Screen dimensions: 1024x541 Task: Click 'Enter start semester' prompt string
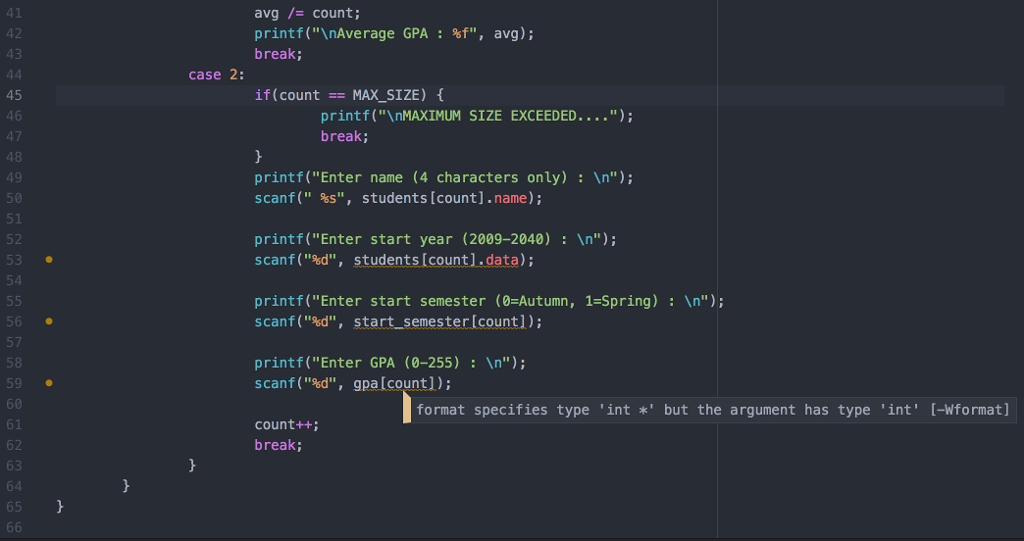(509, 301)
